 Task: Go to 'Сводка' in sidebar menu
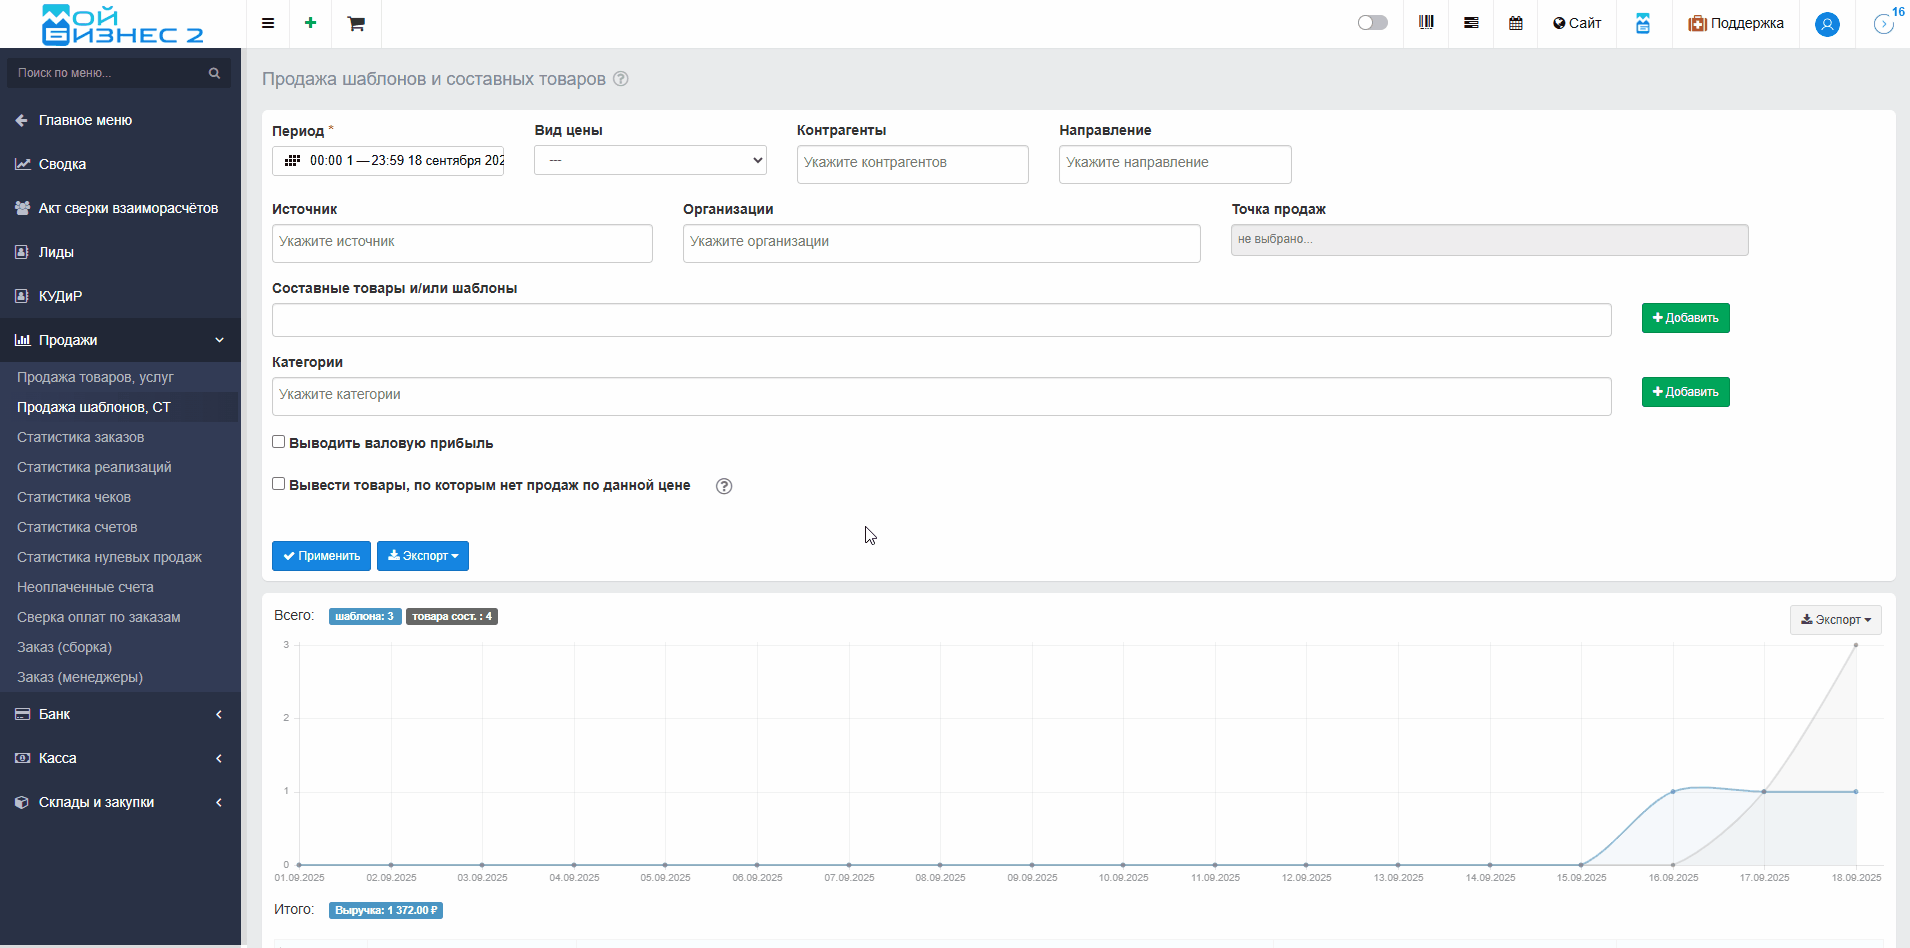62,164
